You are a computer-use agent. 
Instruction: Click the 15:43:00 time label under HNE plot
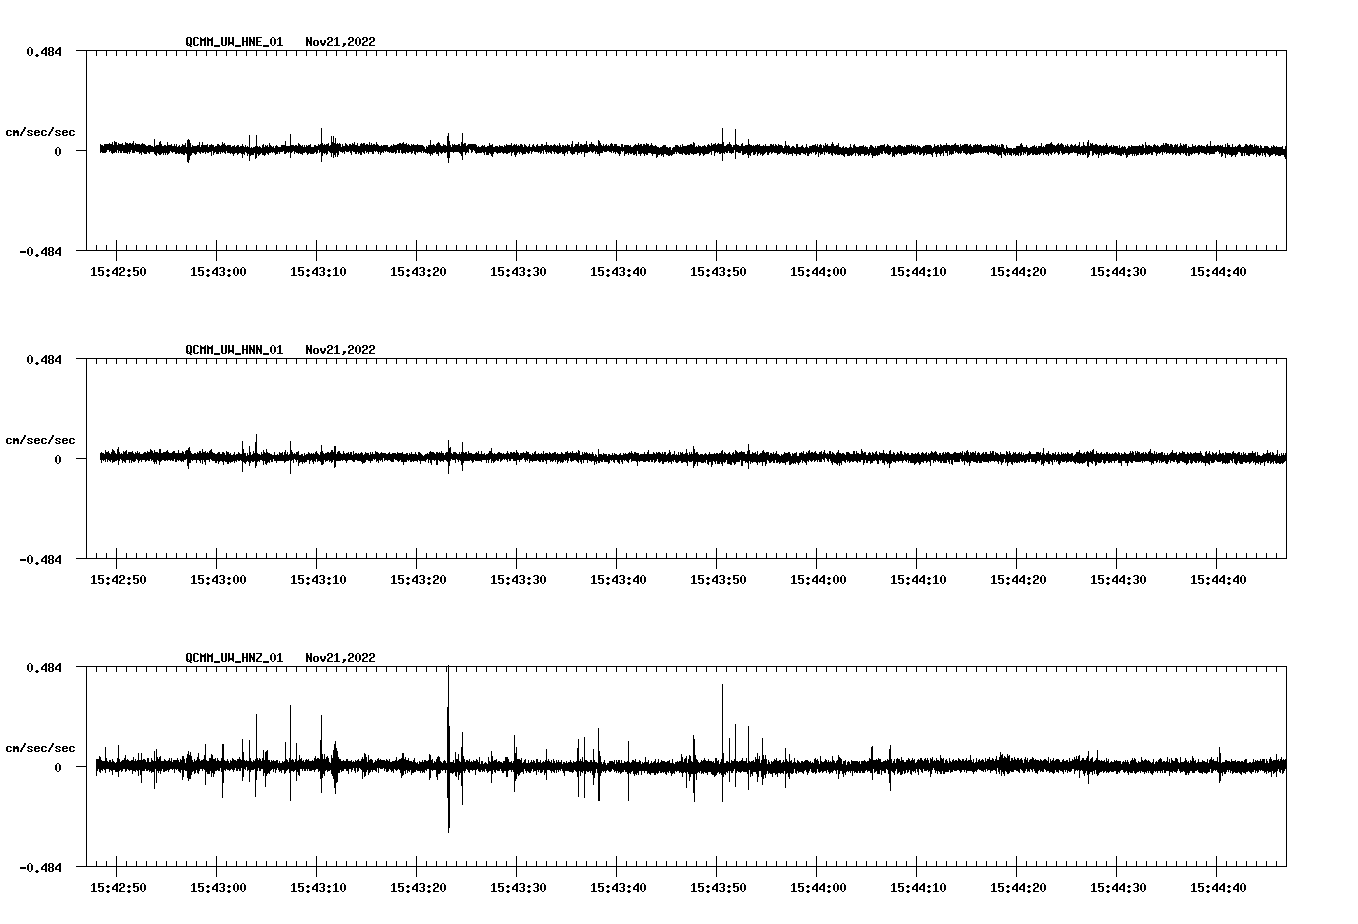[x=218, y=272]
